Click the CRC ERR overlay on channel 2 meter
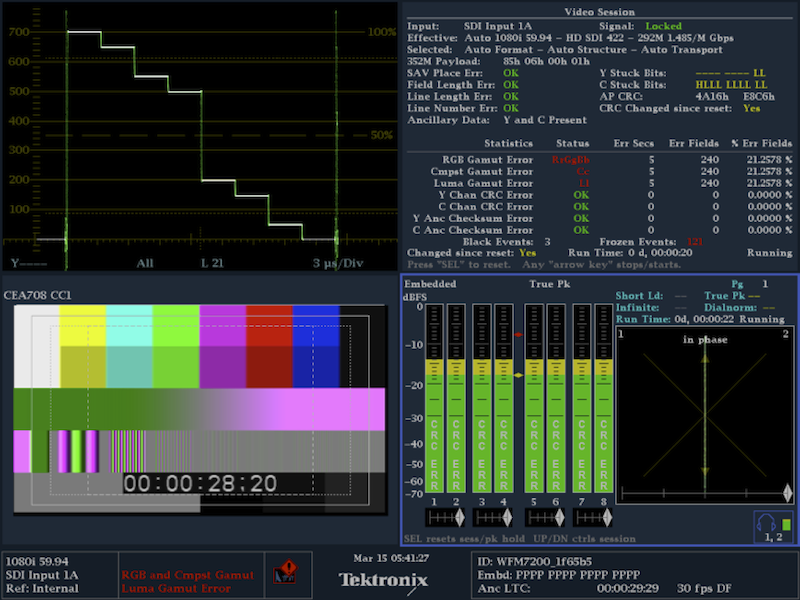Viewport: 800px width, 600px height. click(455, 450)
